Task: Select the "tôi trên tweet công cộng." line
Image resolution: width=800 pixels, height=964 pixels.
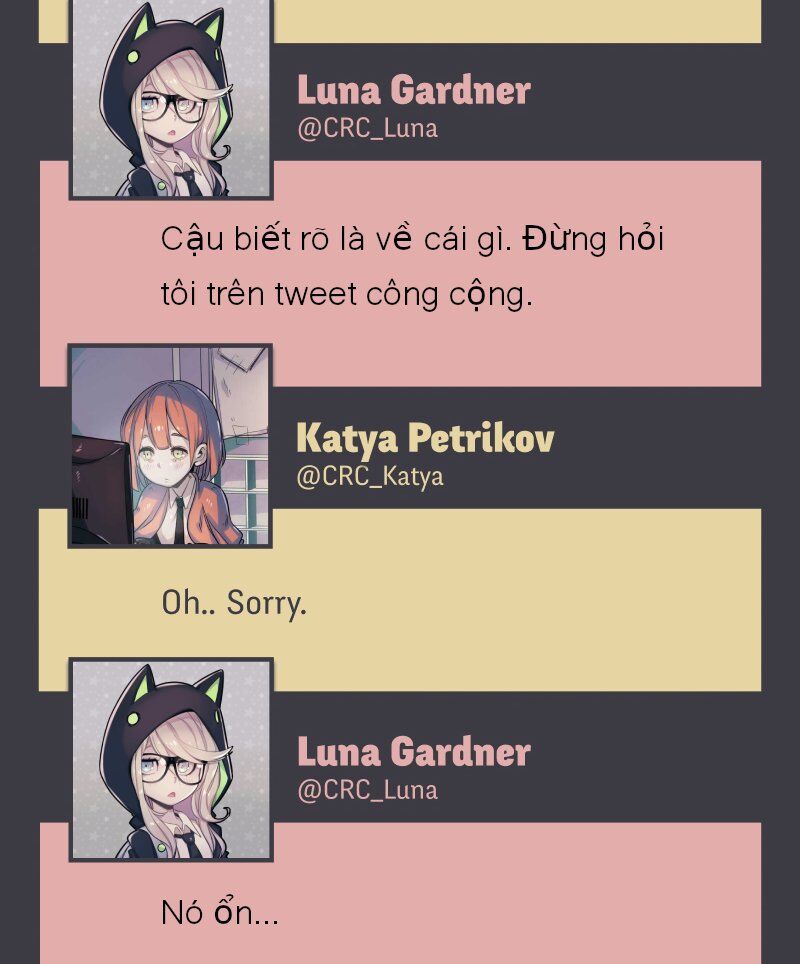Action: pos(347,294)
